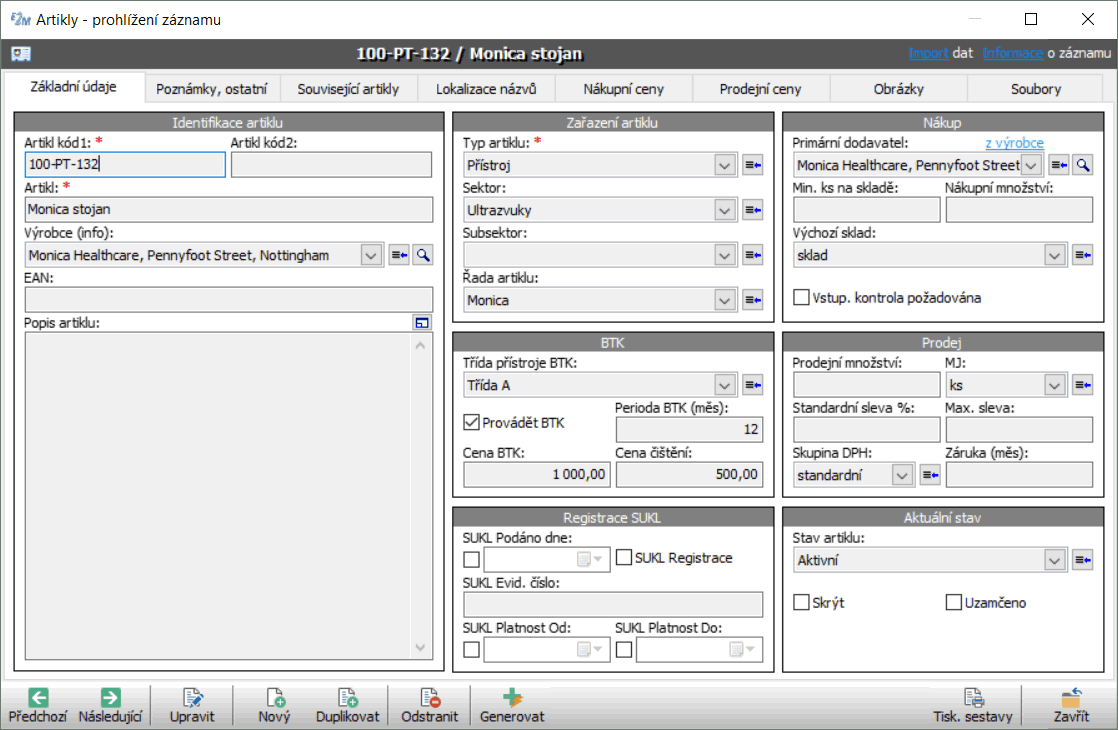This screenshot has width=1118, height=730.
Task: Click the Cena BTK field
Action: point(537,474)
